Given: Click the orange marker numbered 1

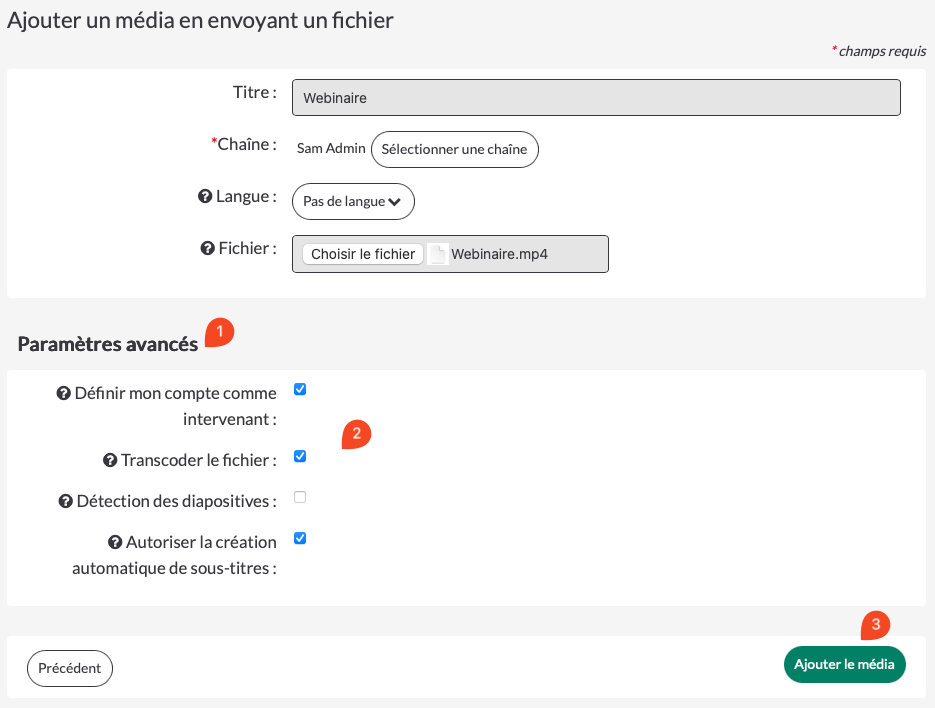Looking at the screenshot, I should pyautogui.click(x=219, y=332).
